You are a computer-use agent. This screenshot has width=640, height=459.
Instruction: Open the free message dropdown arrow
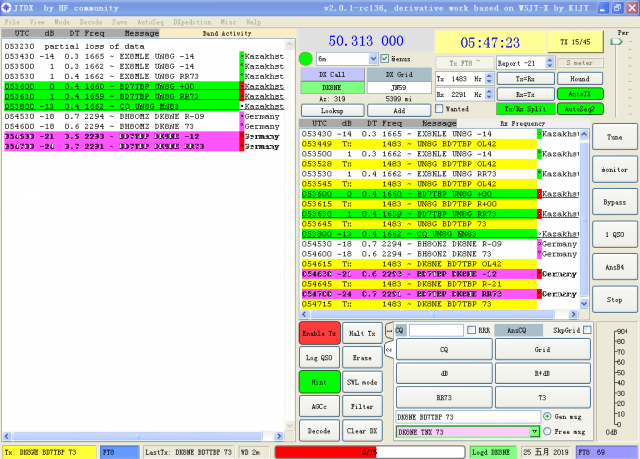pos(535,431)
